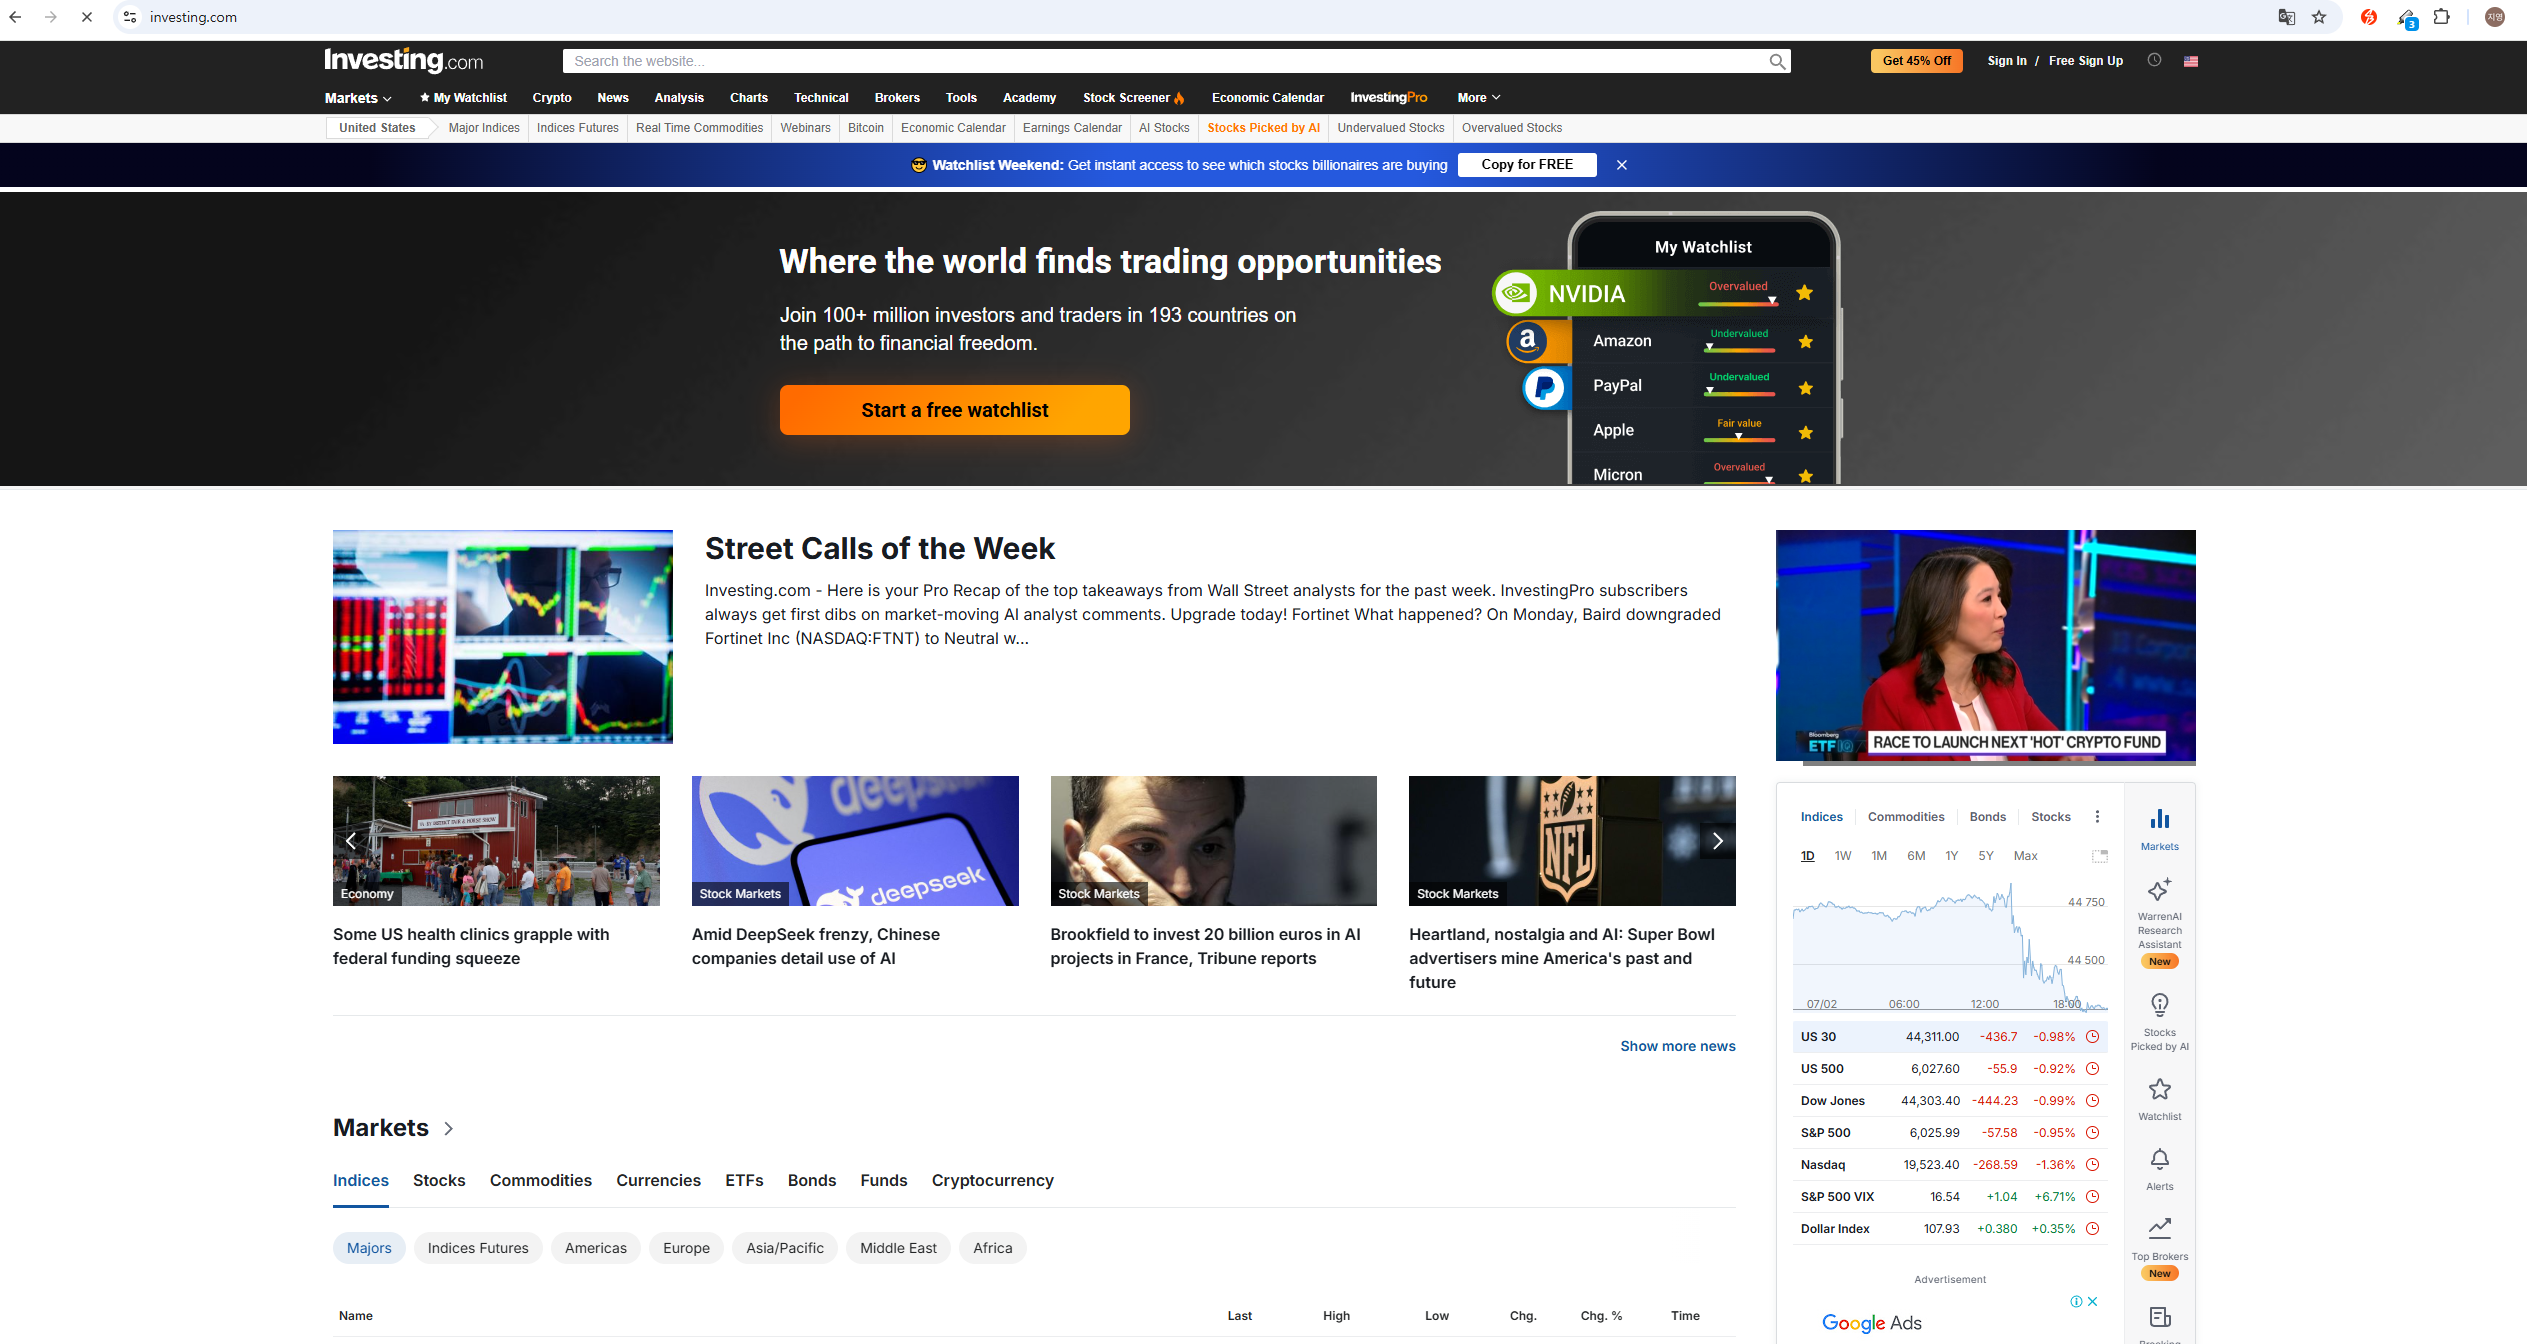Expand the chart with the fullscreen icon
This screenshot has width=2527, height=1344.
[2100, 856]
